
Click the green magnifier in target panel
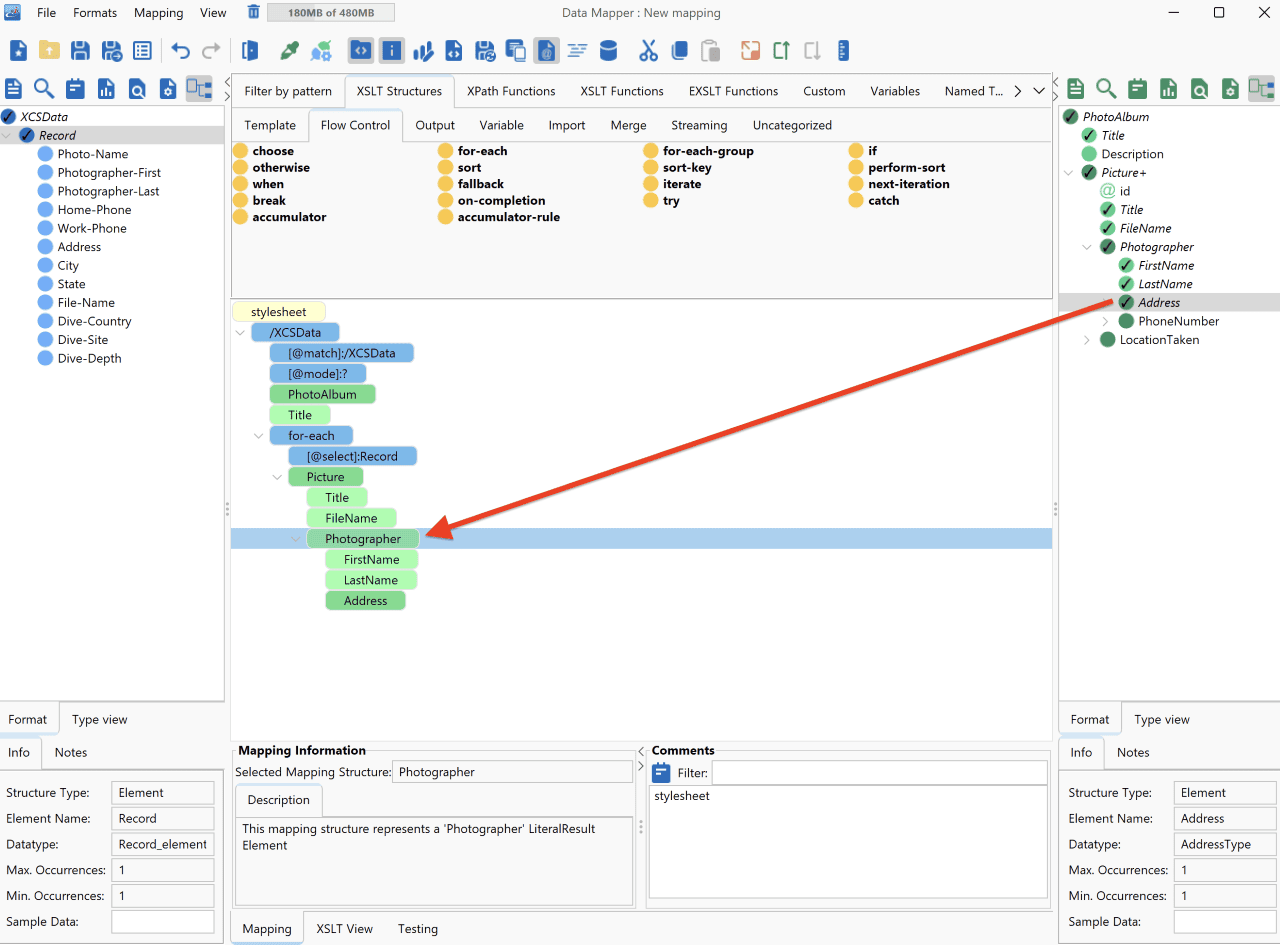[x=1106, y=88]
